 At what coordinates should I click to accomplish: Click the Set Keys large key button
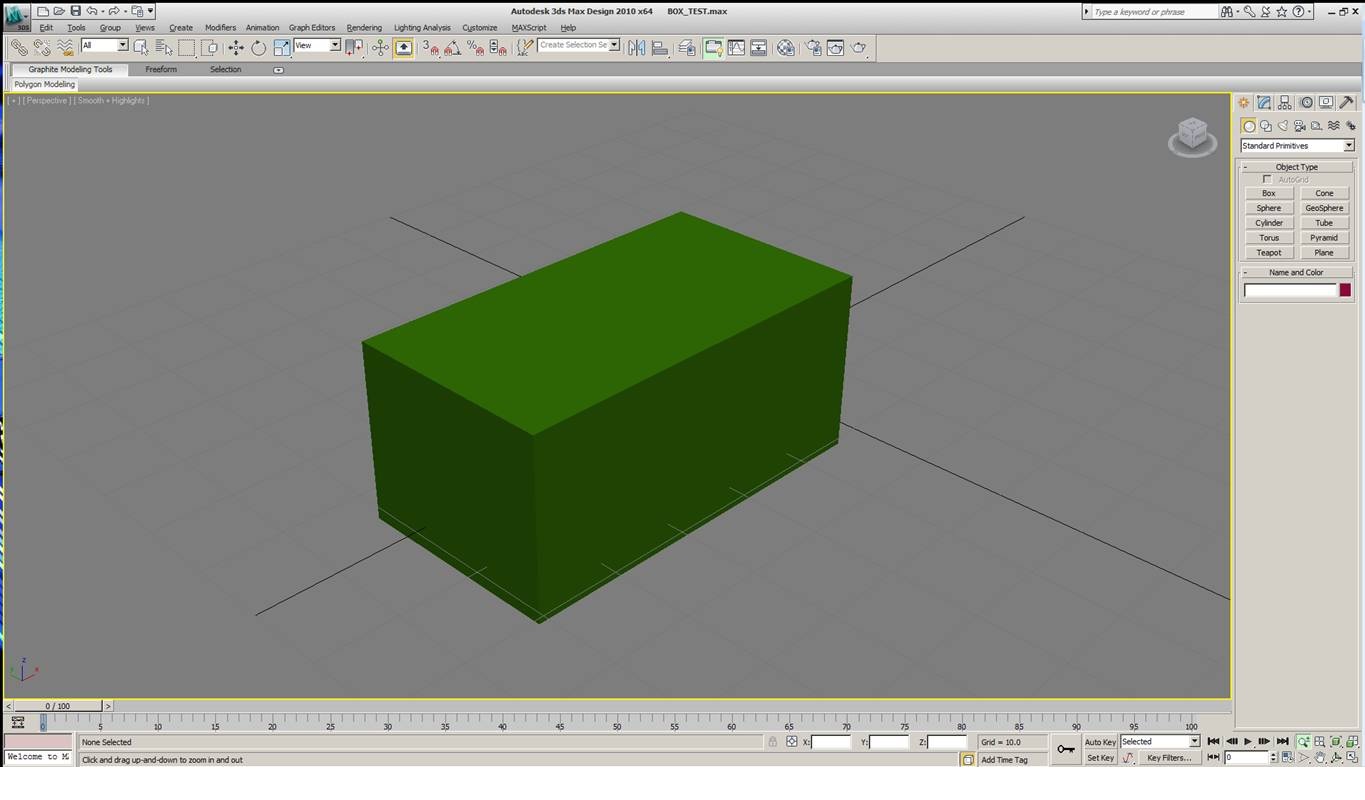[1066, 749]
